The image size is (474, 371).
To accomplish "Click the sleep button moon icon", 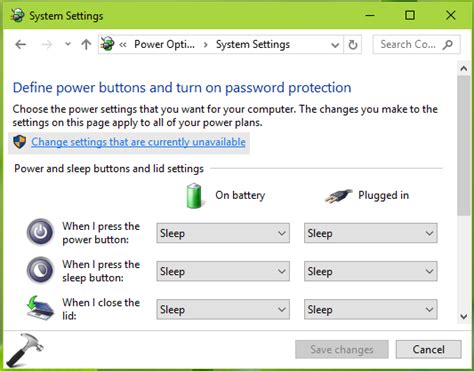I will 40,270.
